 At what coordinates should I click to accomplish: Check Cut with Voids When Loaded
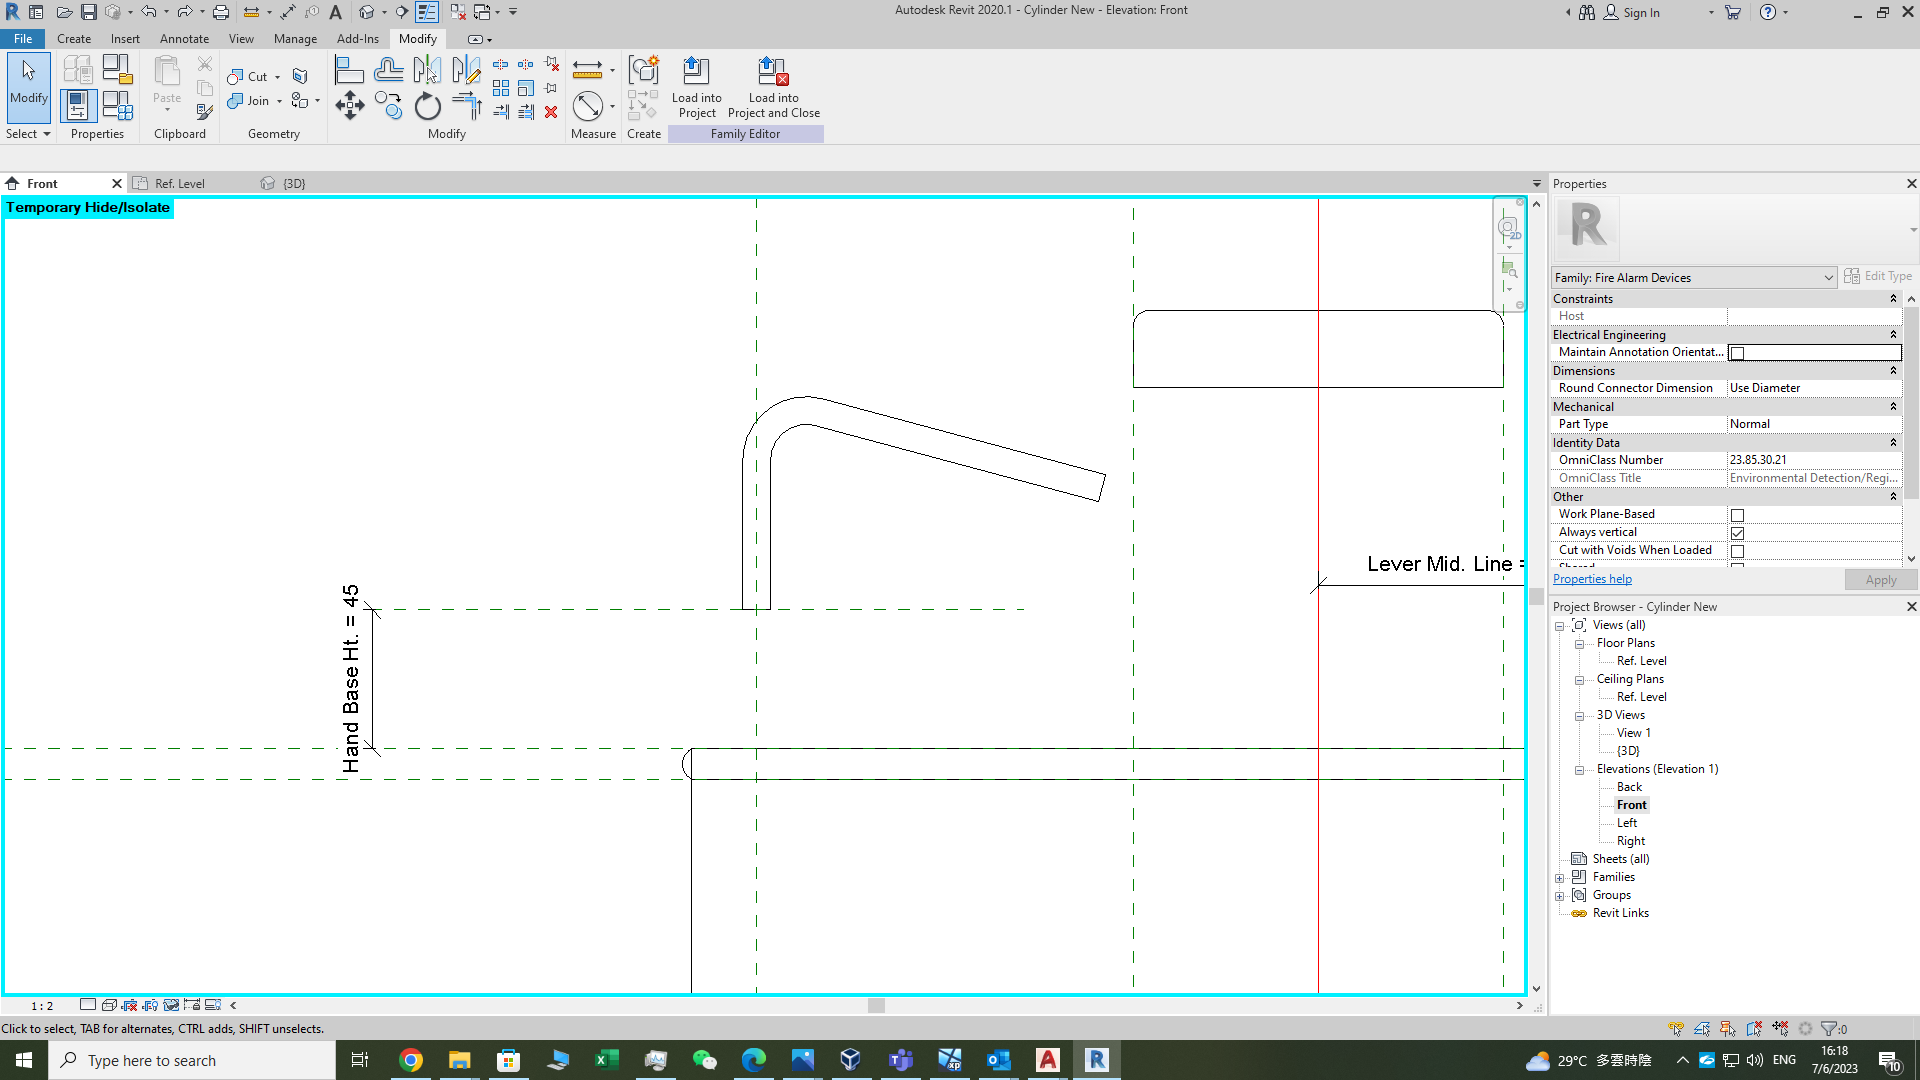pyautogui.click(x=1739, y=551)
